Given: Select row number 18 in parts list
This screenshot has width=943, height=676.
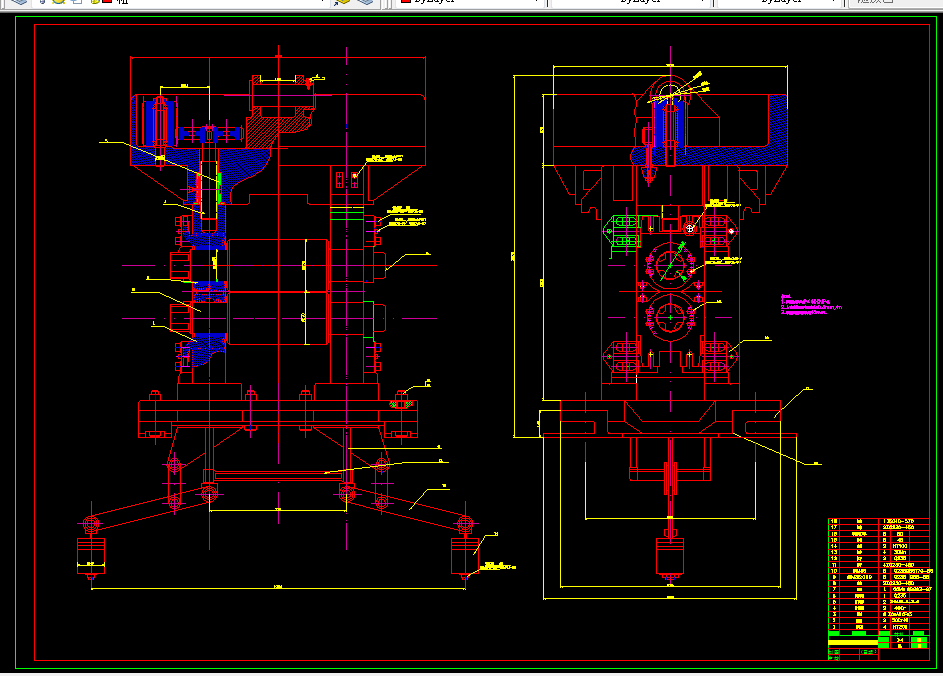Looking at the screenshot, I should pos(834,521).
